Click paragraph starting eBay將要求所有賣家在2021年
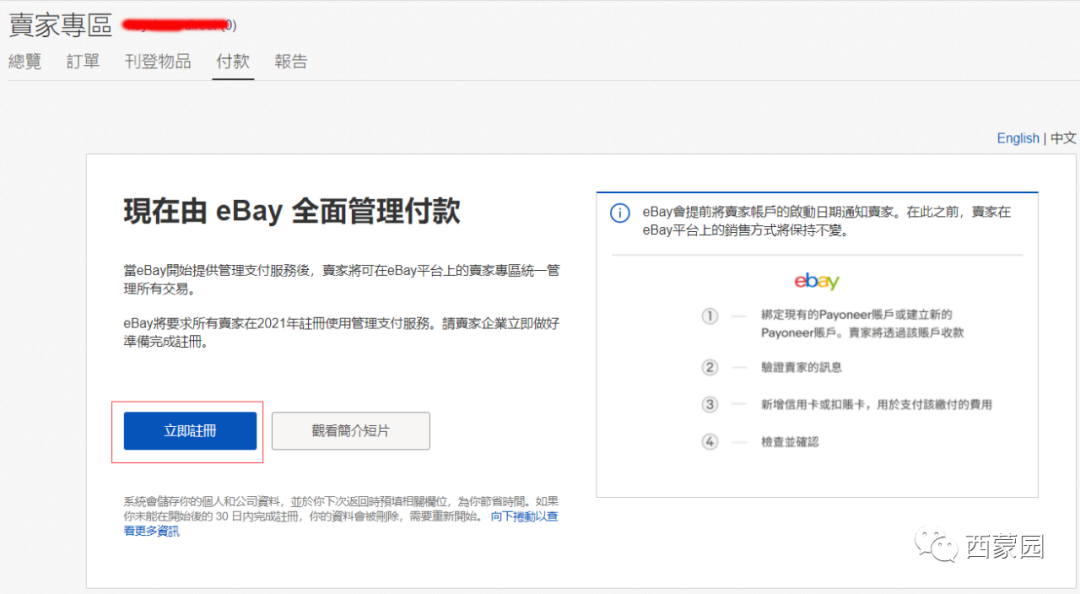Image resolution: width=1080 pixels, height=594 pixels. 342,332
